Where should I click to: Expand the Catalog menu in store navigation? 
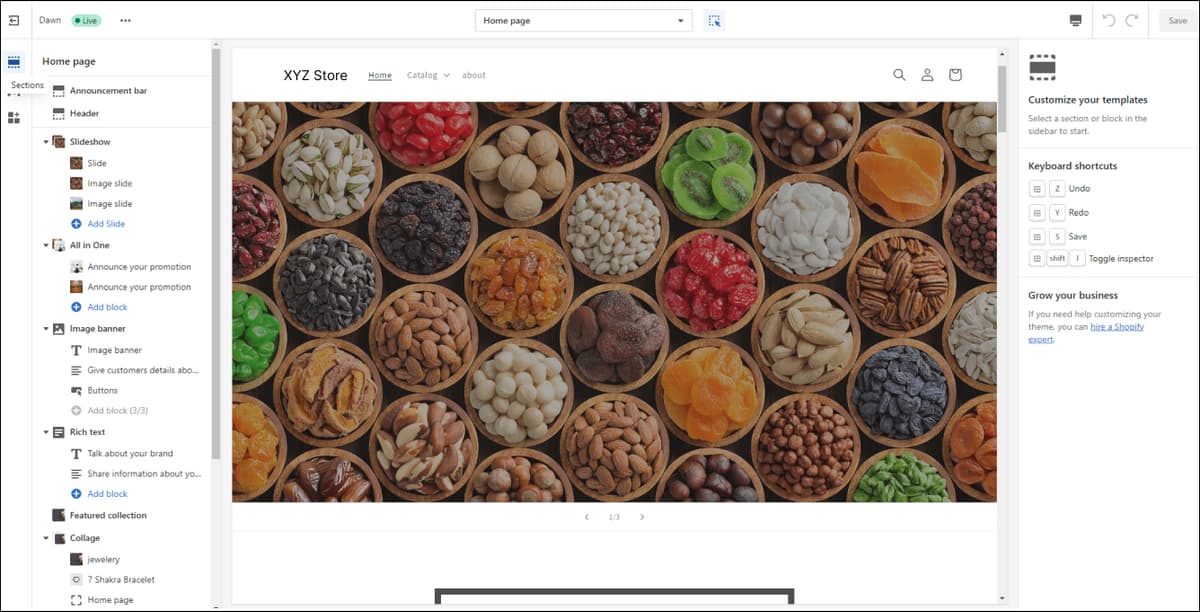point(428,75)
